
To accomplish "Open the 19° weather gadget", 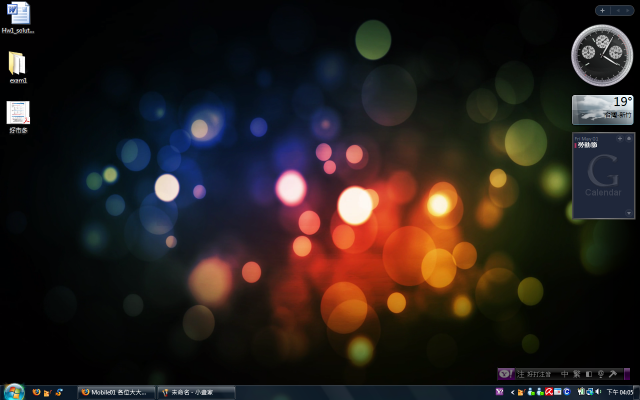I will pos(603,109).
